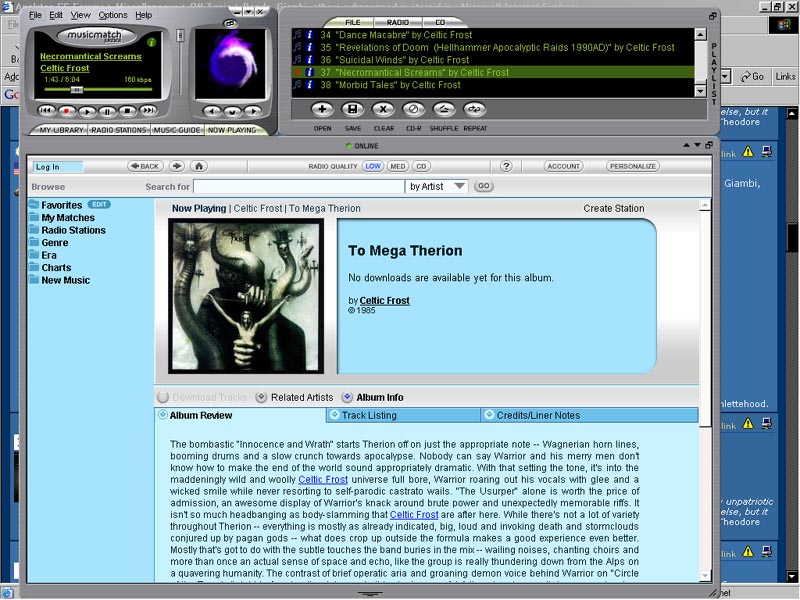Click the Search for text field

point(298,186)
